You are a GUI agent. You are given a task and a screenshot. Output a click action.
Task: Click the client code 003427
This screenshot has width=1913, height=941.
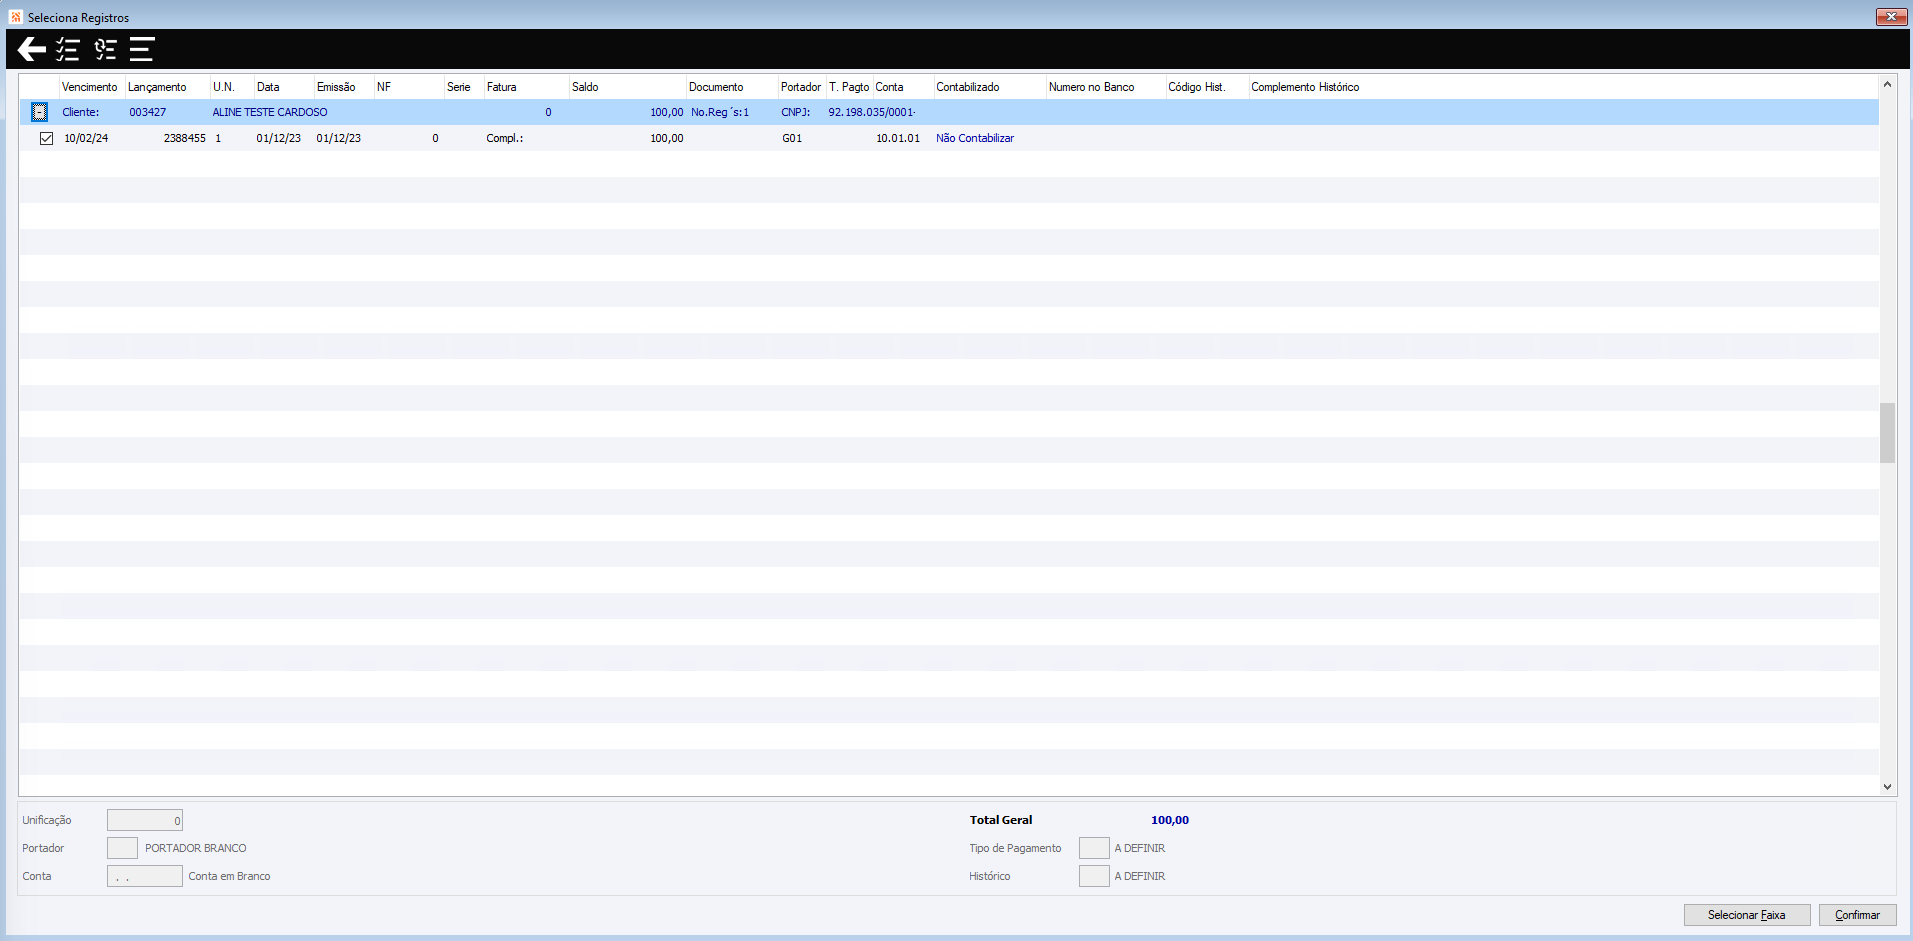coord(148,112)
